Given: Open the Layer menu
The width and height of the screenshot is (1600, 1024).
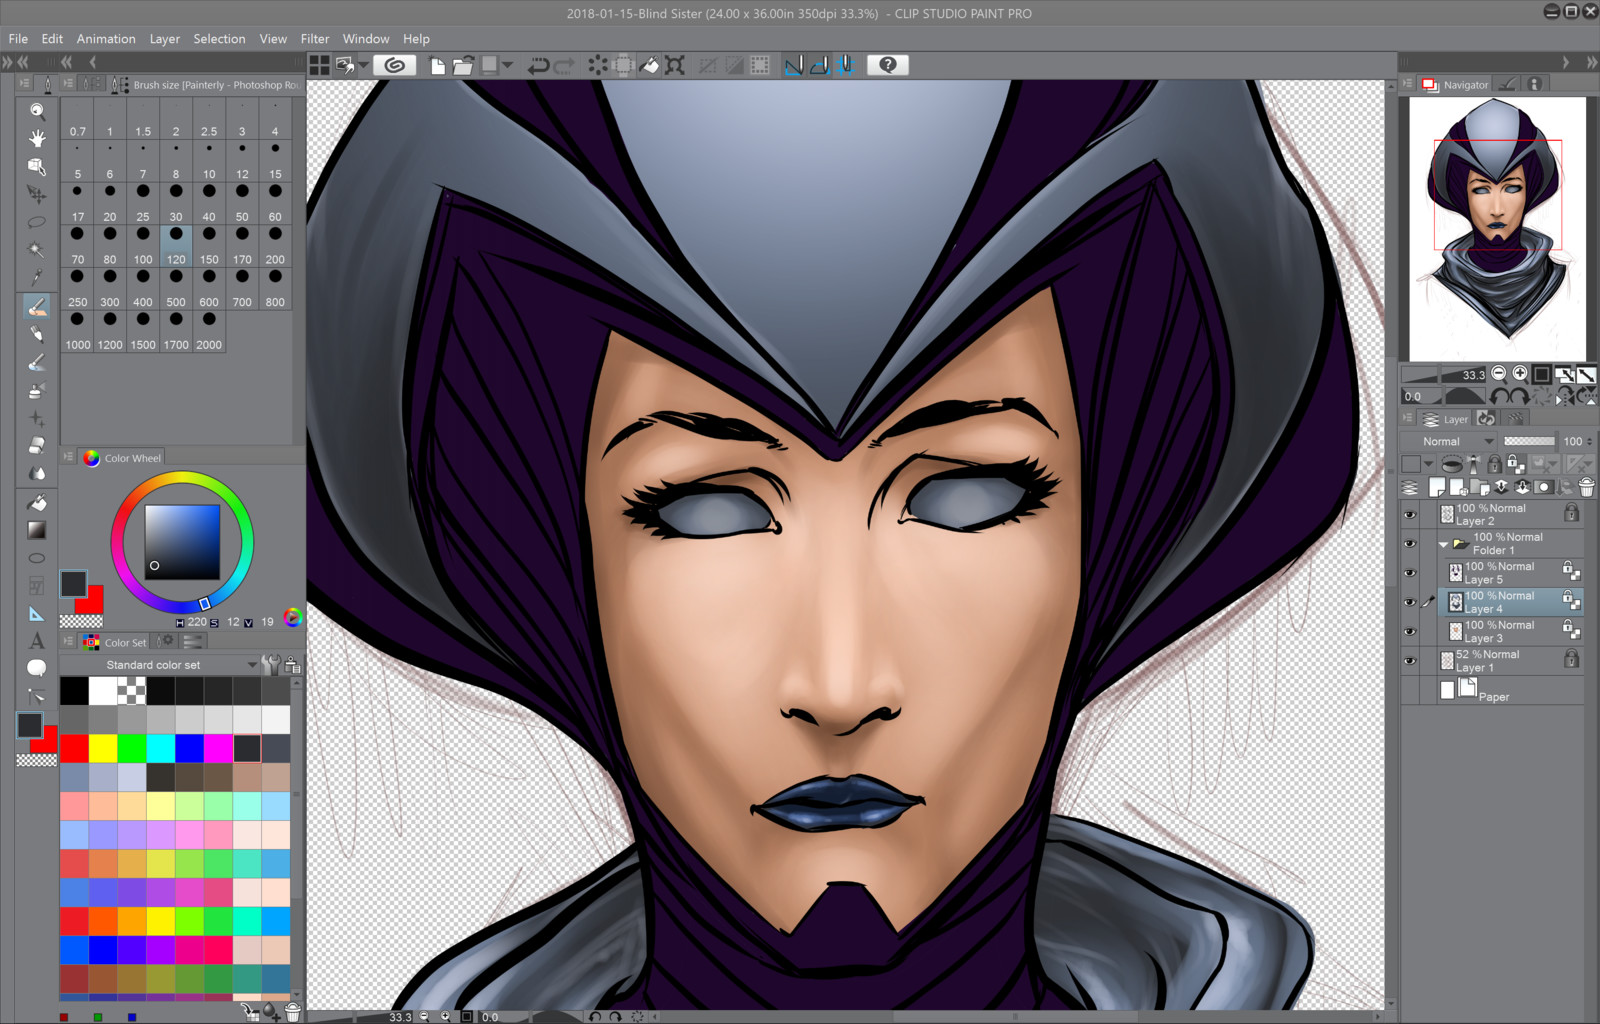Looking at the screenshot, I should coord(165,39).
